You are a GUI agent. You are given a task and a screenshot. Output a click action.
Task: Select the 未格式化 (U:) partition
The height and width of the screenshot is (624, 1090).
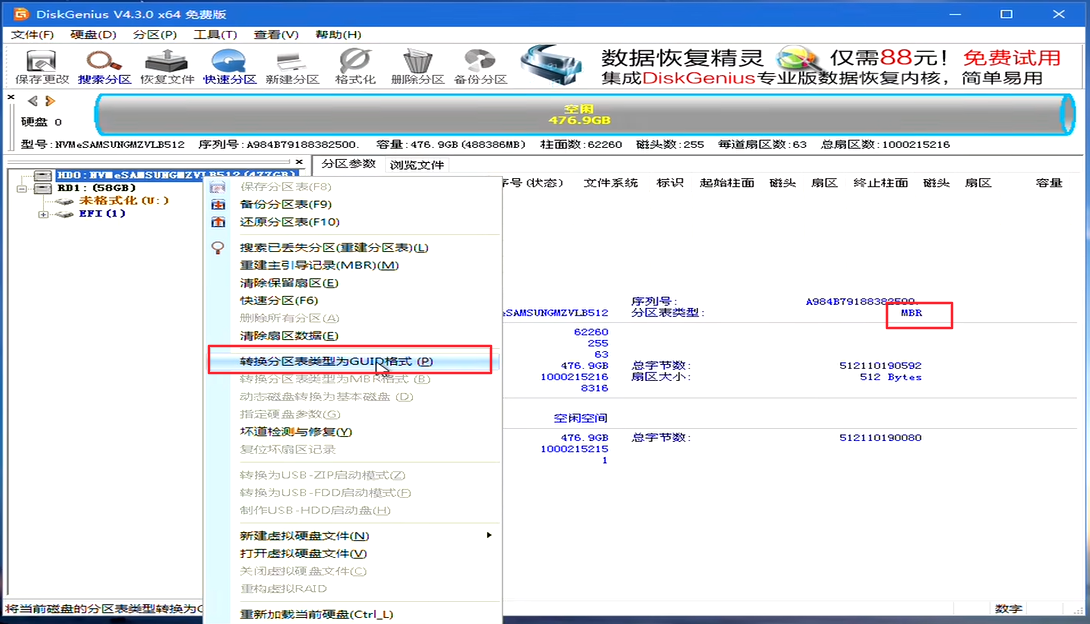pyautogui.click(x=124, y=200)
